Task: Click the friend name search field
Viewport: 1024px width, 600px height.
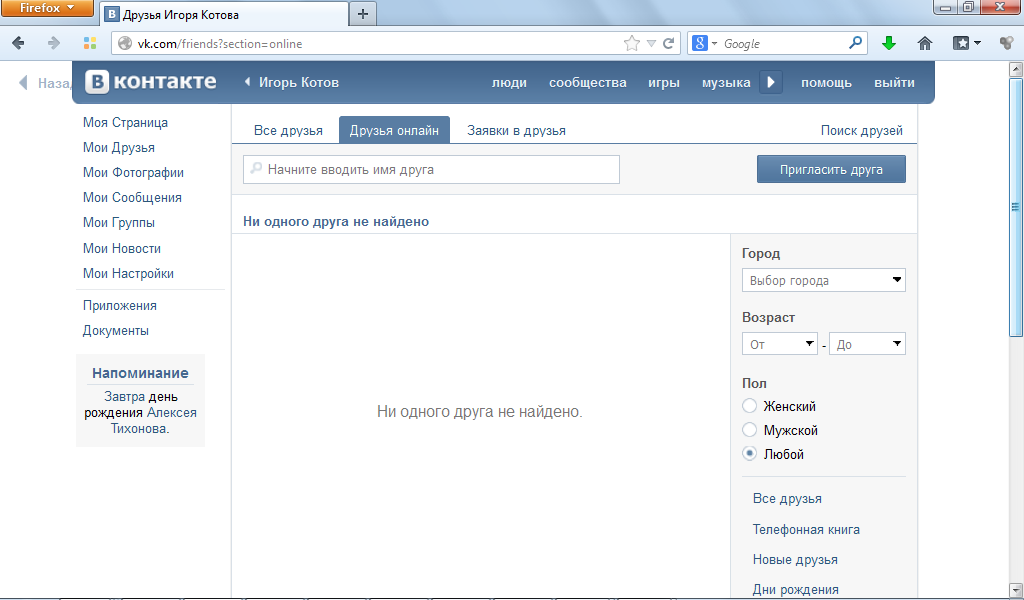Action: (x=431, y=170)
